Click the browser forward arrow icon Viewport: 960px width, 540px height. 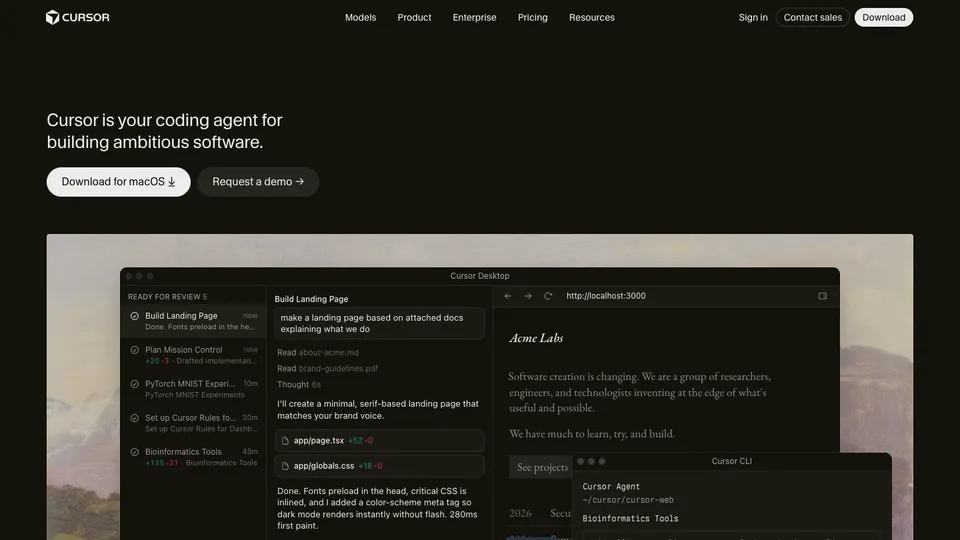tap(528, 296)
